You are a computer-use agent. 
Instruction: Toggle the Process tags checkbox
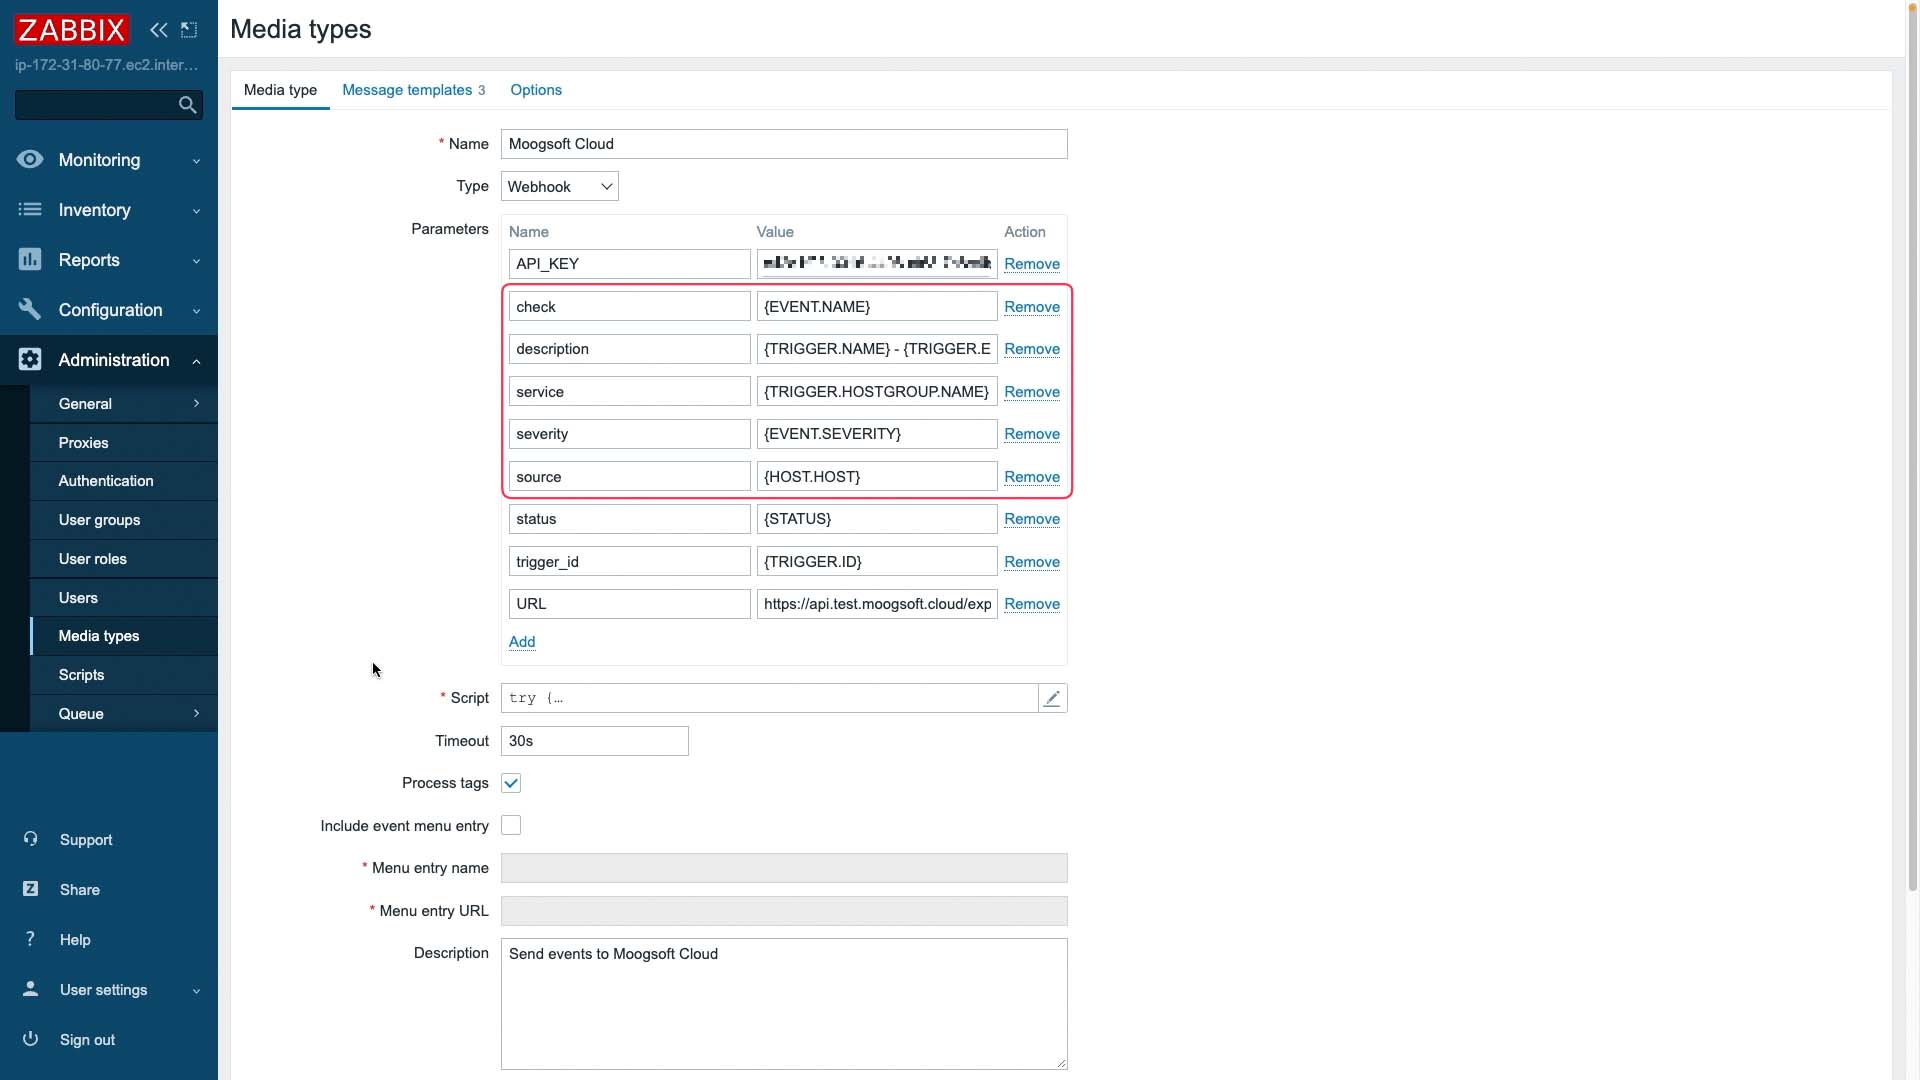512,782
